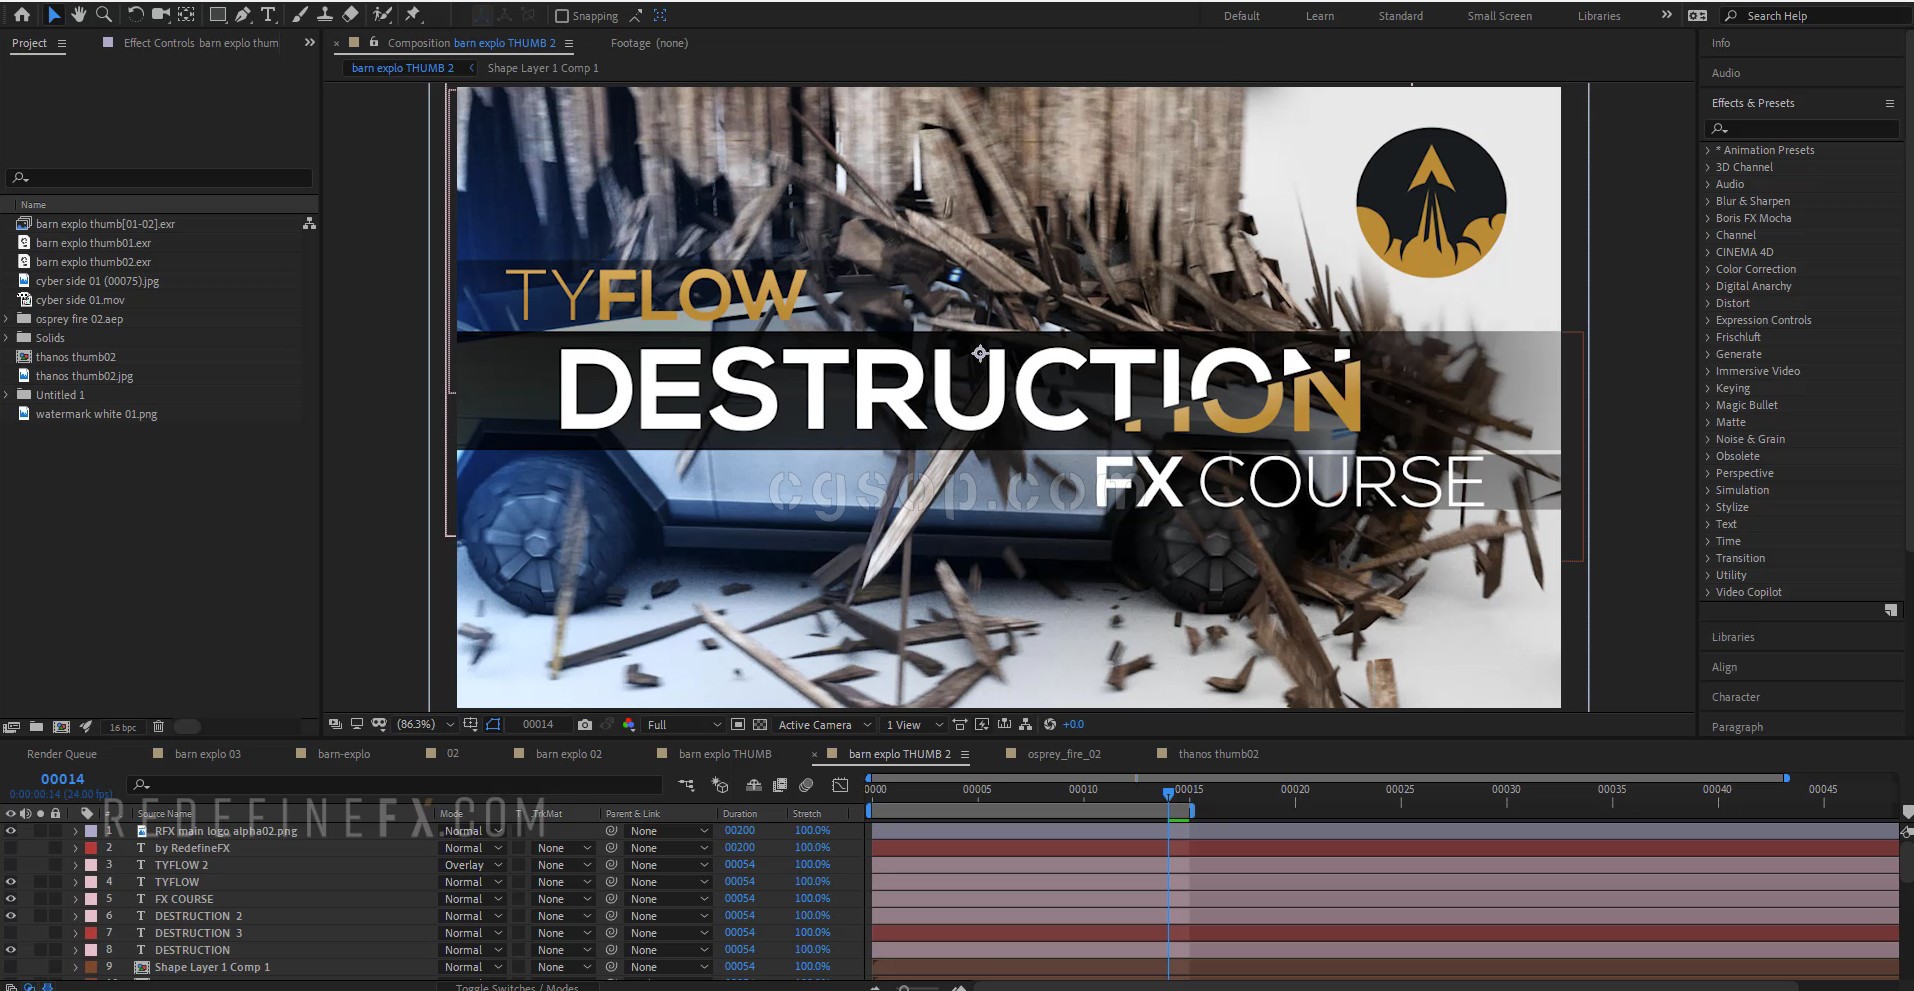Enable the Snapping checkbox

(x=562, y=16)
